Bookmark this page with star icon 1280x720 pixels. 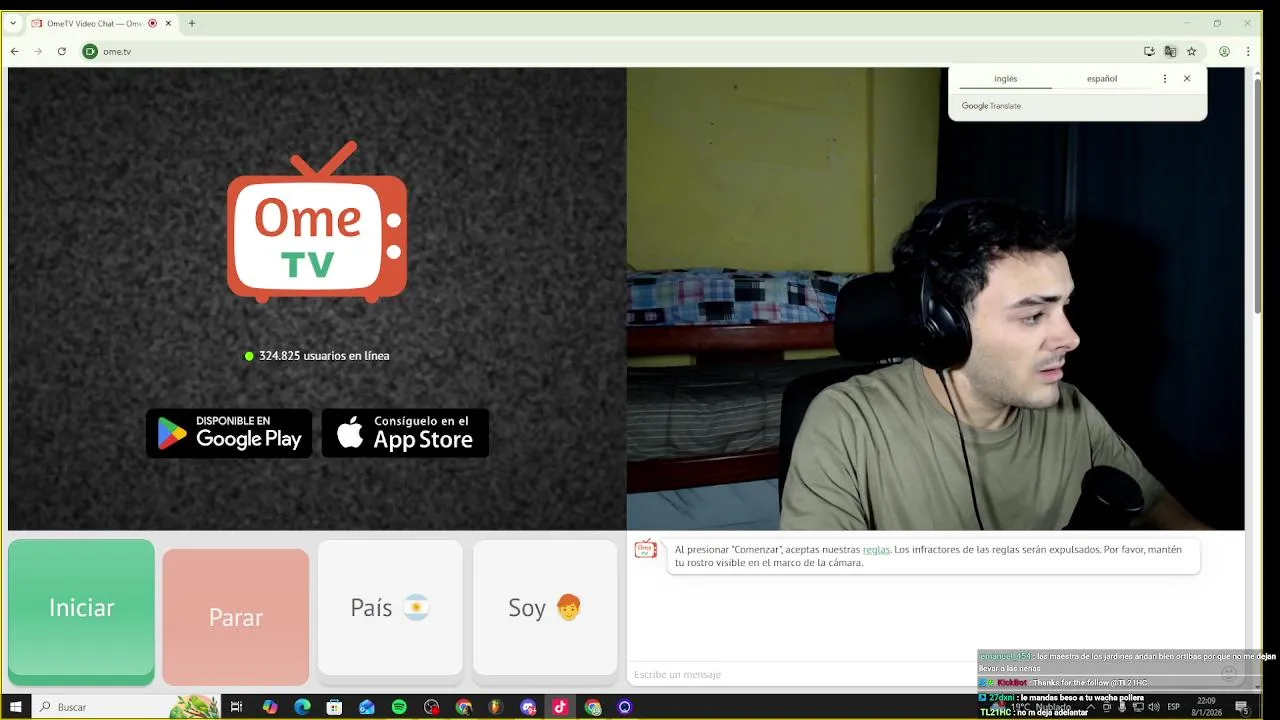(x=1191, y=51)
